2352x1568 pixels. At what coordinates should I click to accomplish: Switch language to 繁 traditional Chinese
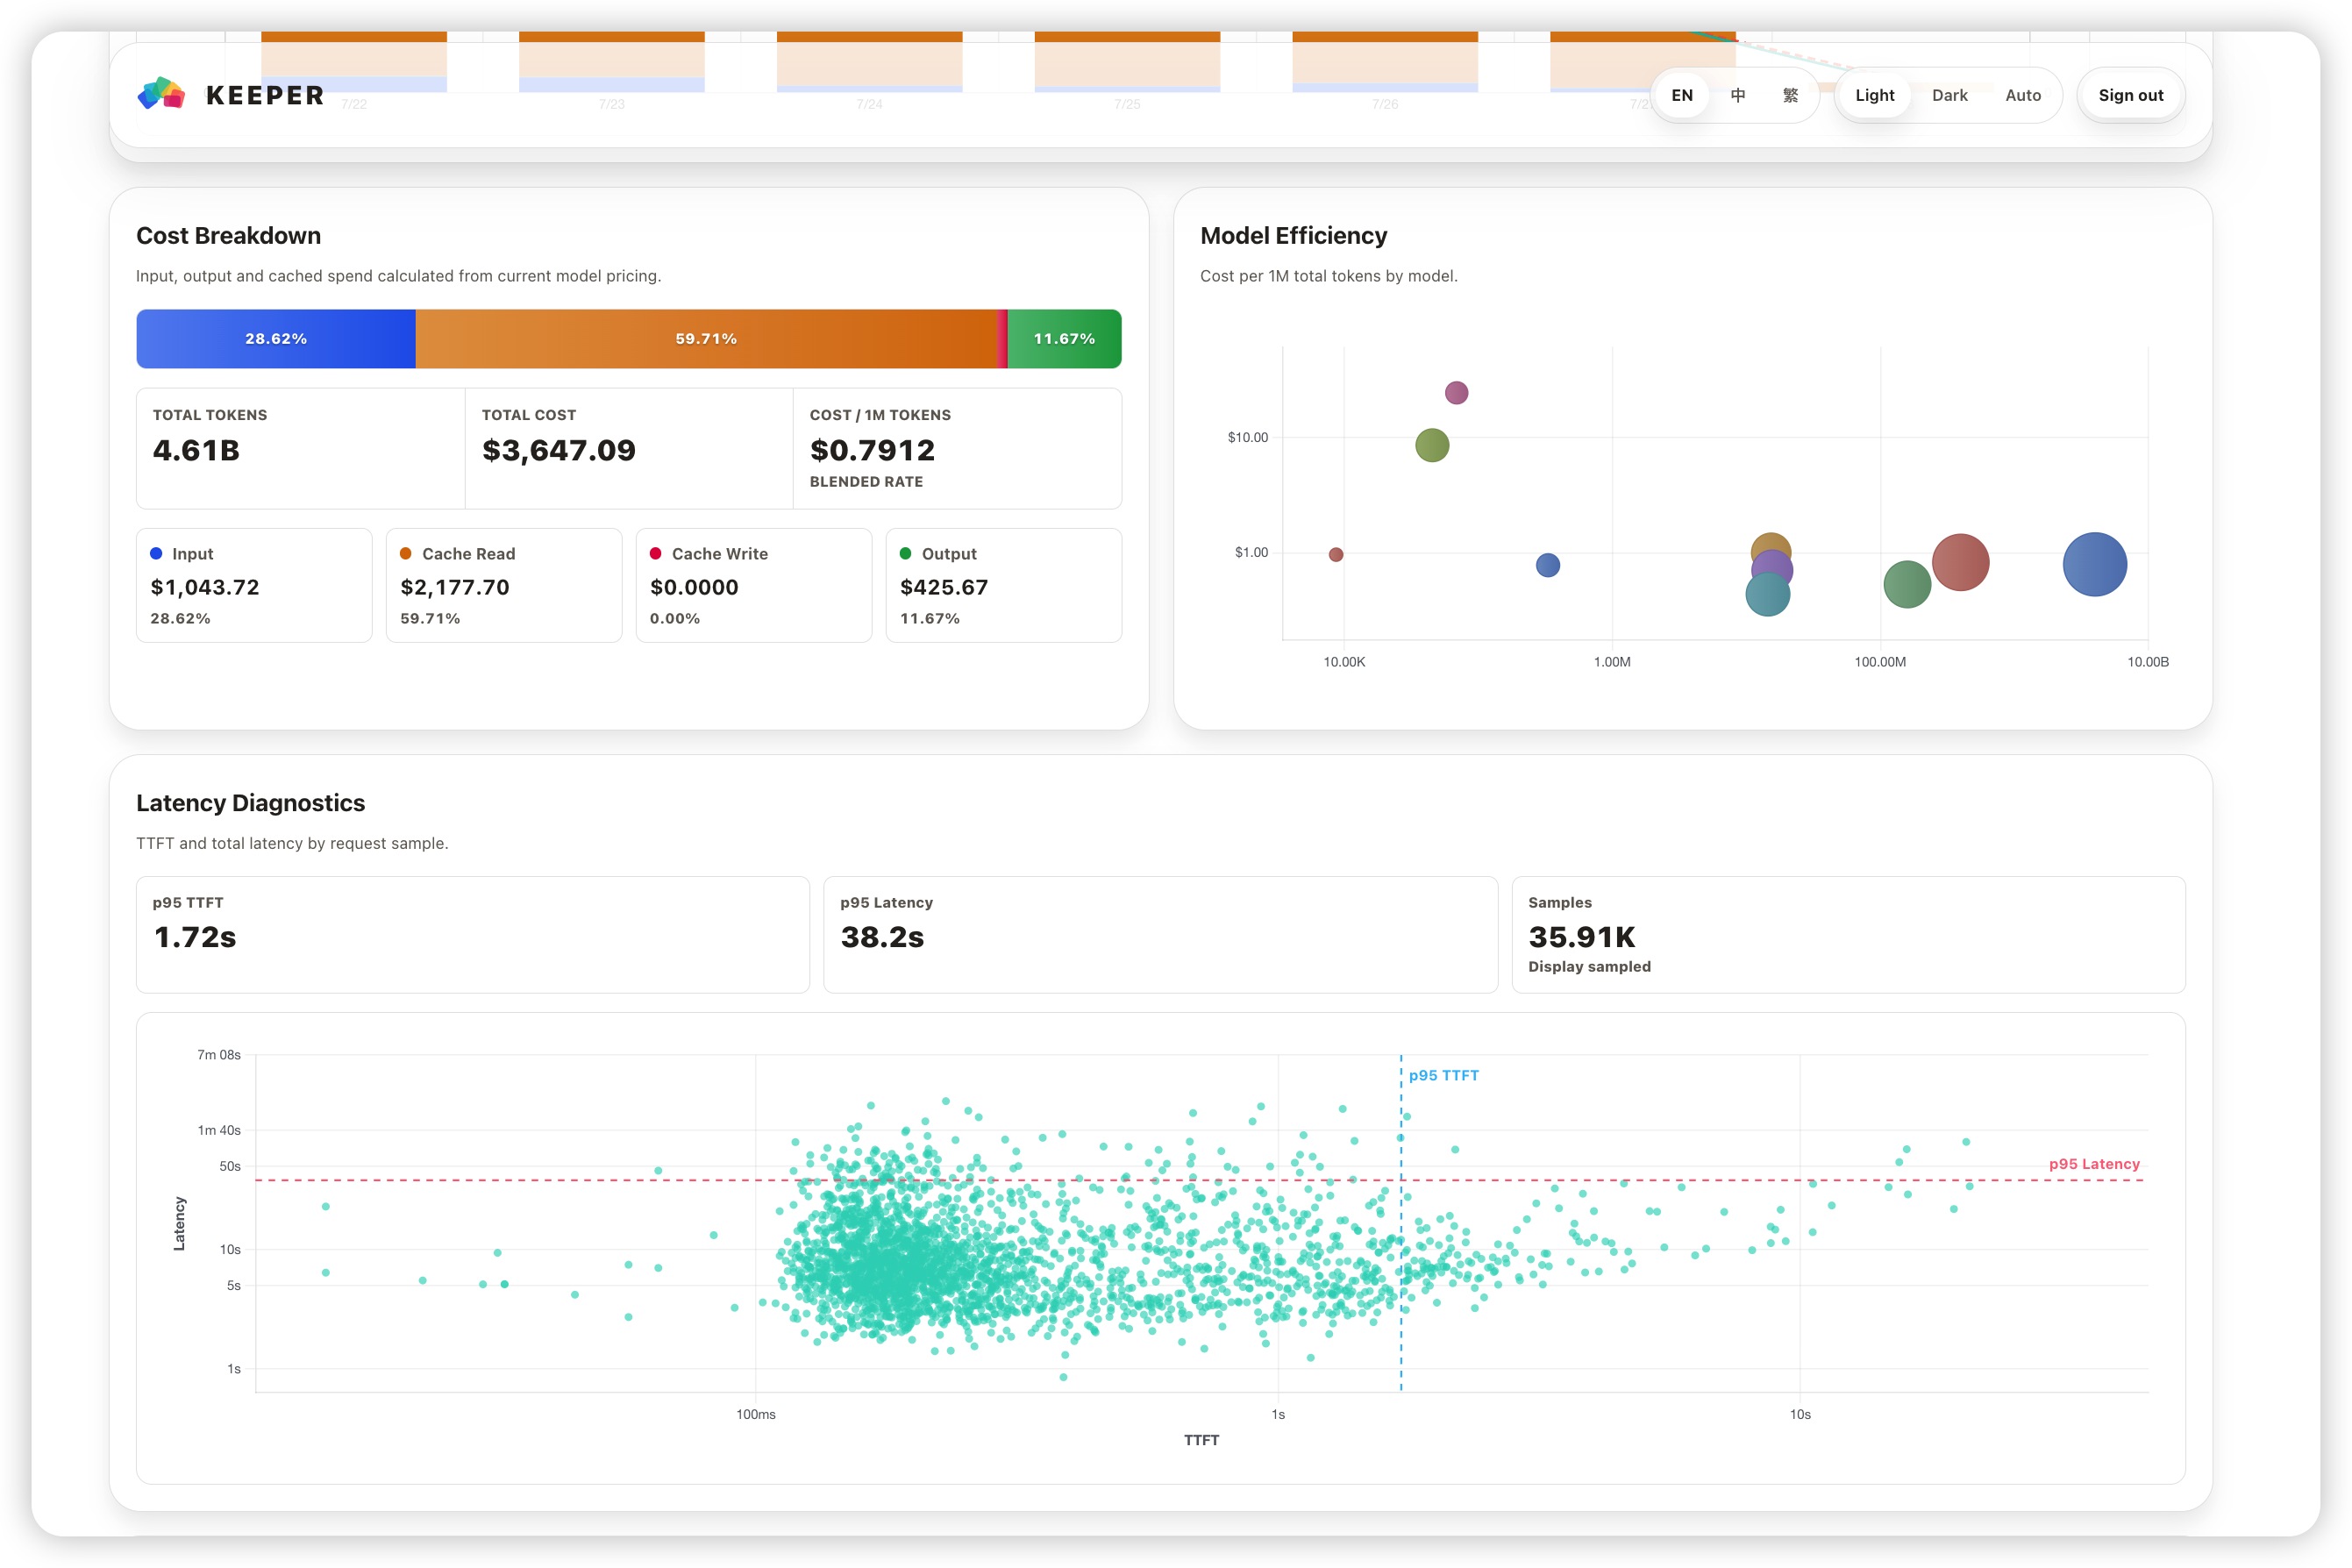tap(1790, 95)
